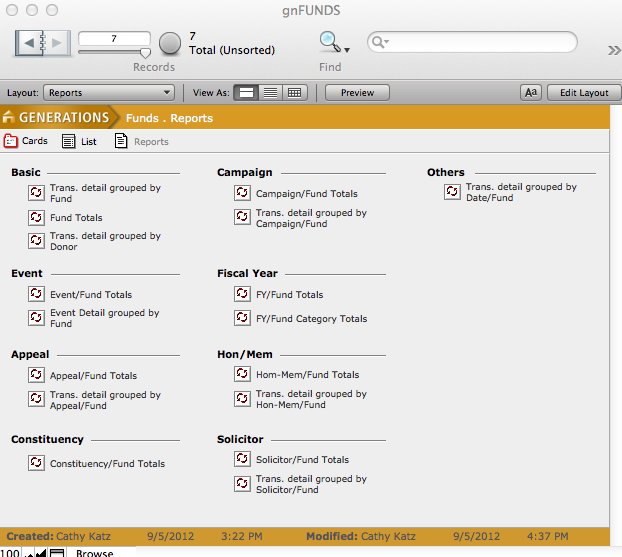Click the GENERATIONS home icon
Image resolution: width=622 pixels, height=557 pixels.
[10, 118]
